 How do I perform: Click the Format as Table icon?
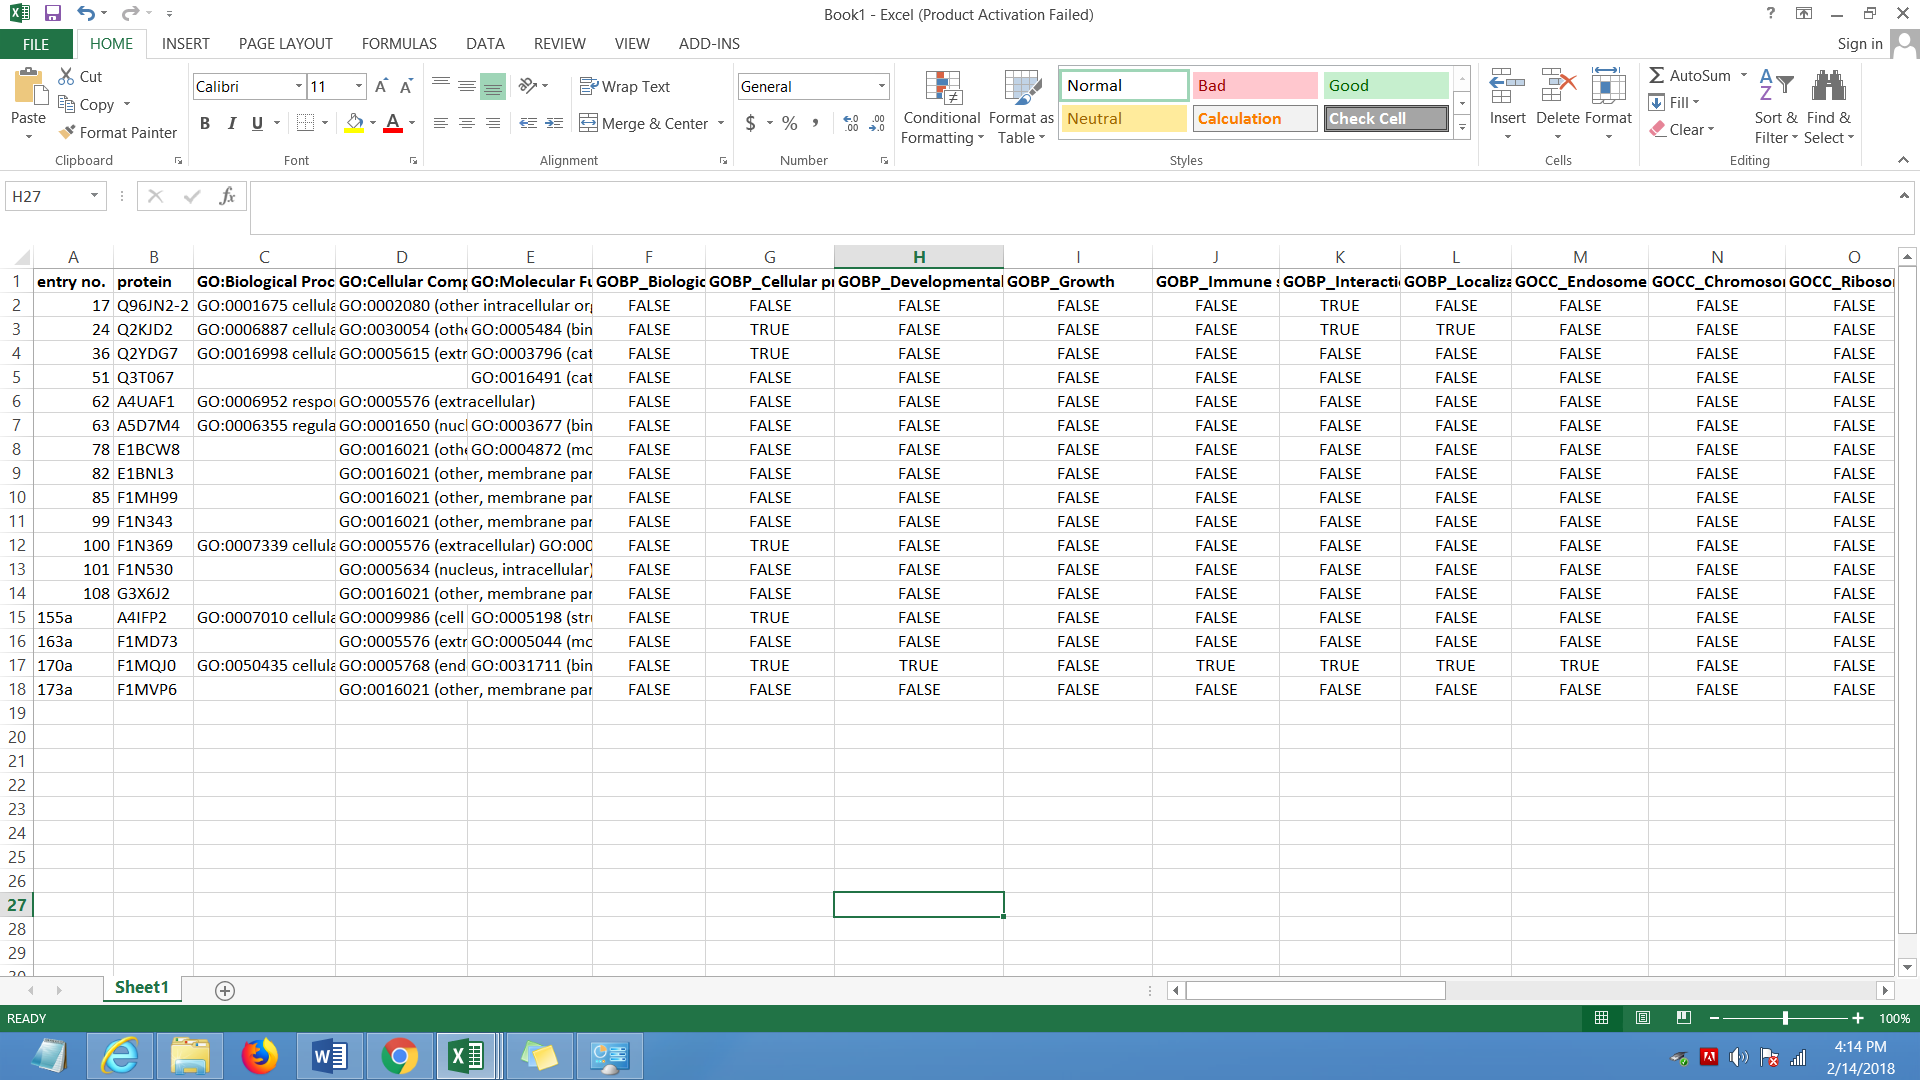pyautogui.click(x=1021, y=88)
